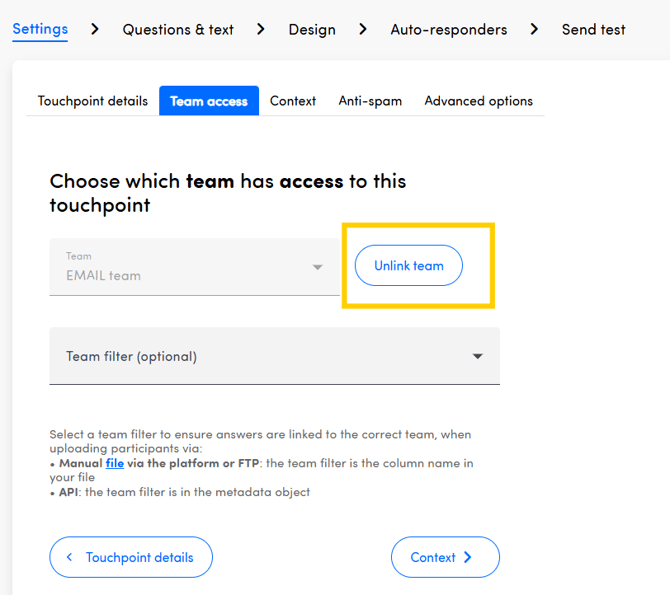Viewport: 670px width, 595px height.
Task: Click the Context next button
Action: (444, 557)
